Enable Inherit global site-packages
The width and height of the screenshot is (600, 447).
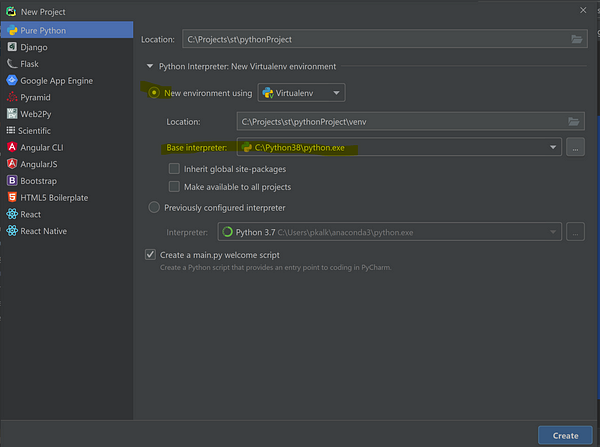(174, 169)
